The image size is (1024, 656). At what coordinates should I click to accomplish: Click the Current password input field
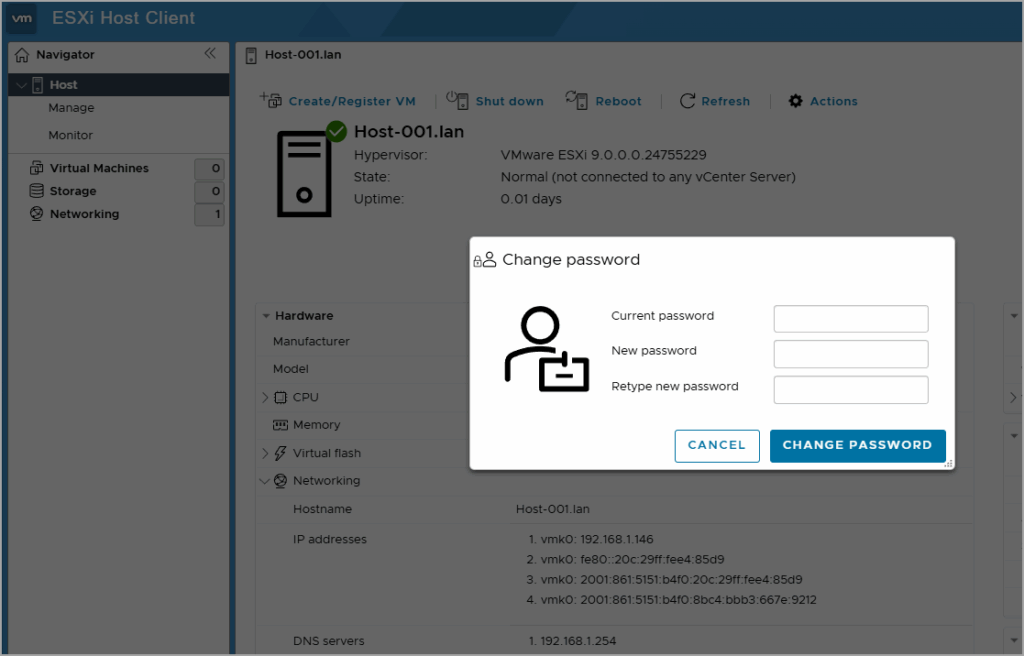850,318
